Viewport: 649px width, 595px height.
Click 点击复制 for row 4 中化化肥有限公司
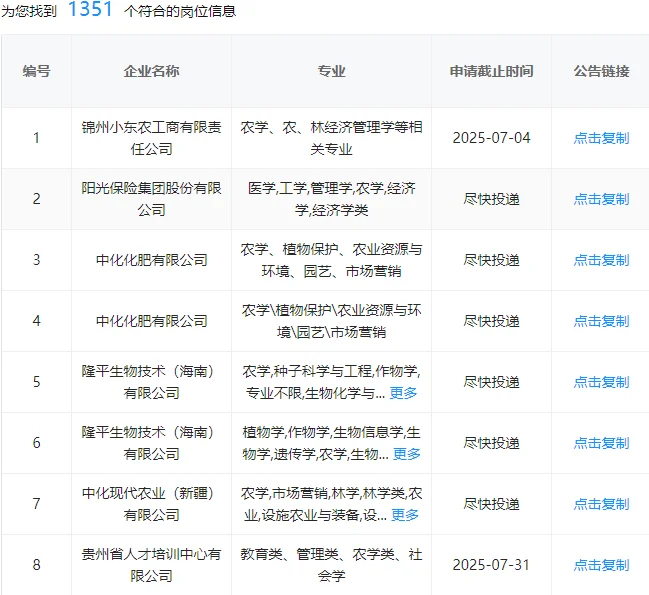601,321
